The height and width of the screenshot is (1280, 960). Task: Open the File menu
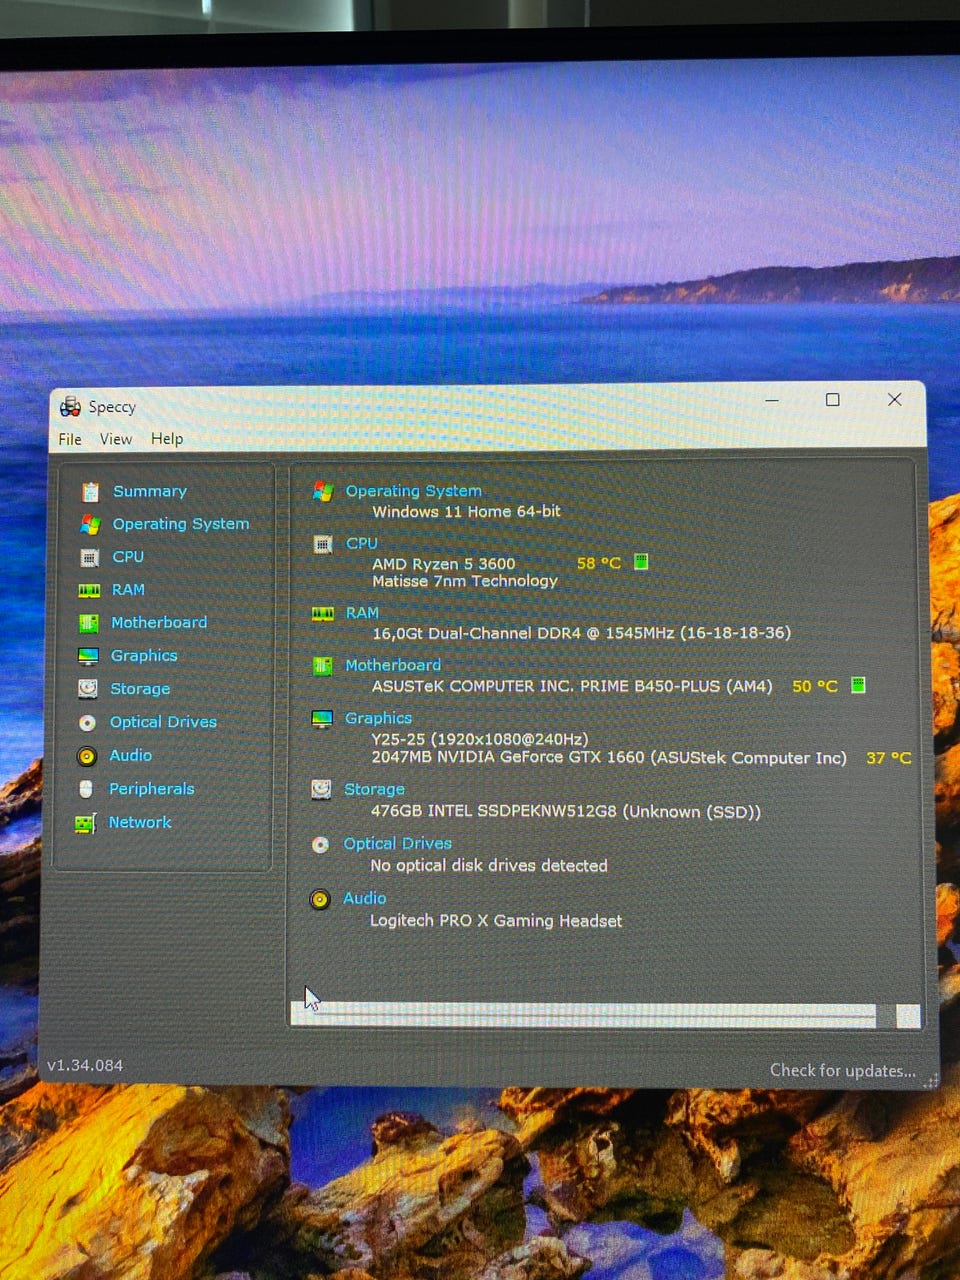70,439
